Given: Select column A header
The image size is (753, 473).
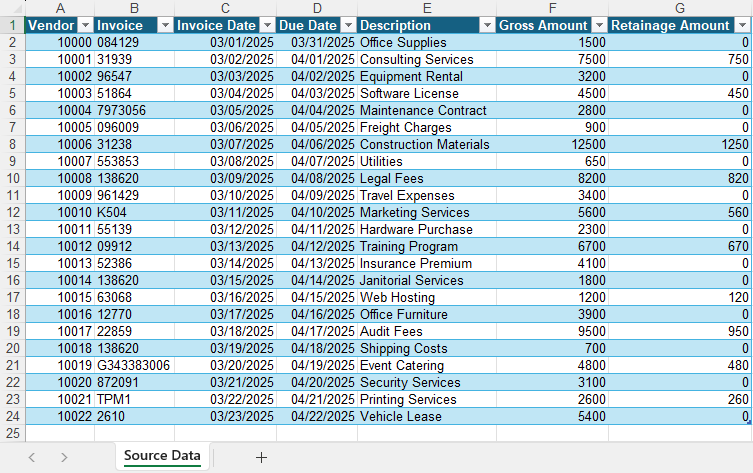Looking at the screenshot, I should pyautogui.click(x=60, y=8).
